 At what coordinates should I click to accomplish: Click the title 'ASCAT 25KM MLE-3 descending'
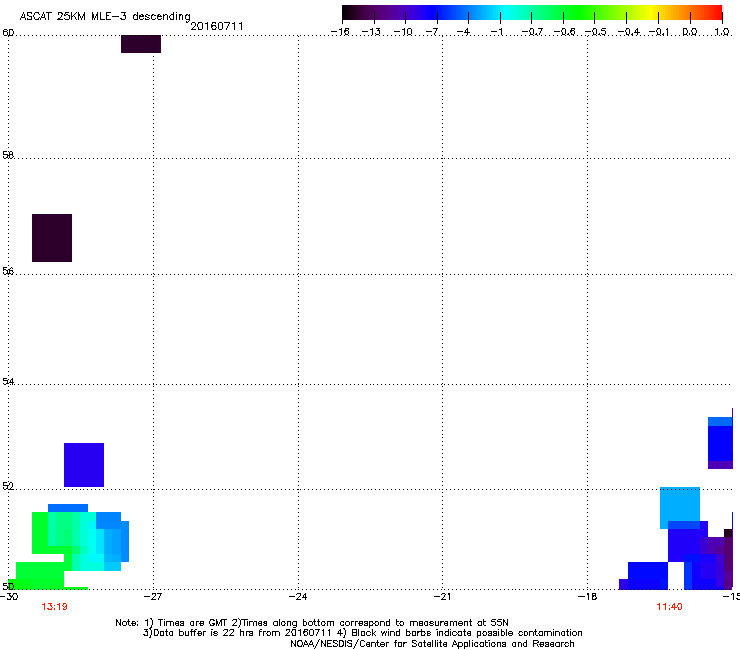tap(105, 16)
